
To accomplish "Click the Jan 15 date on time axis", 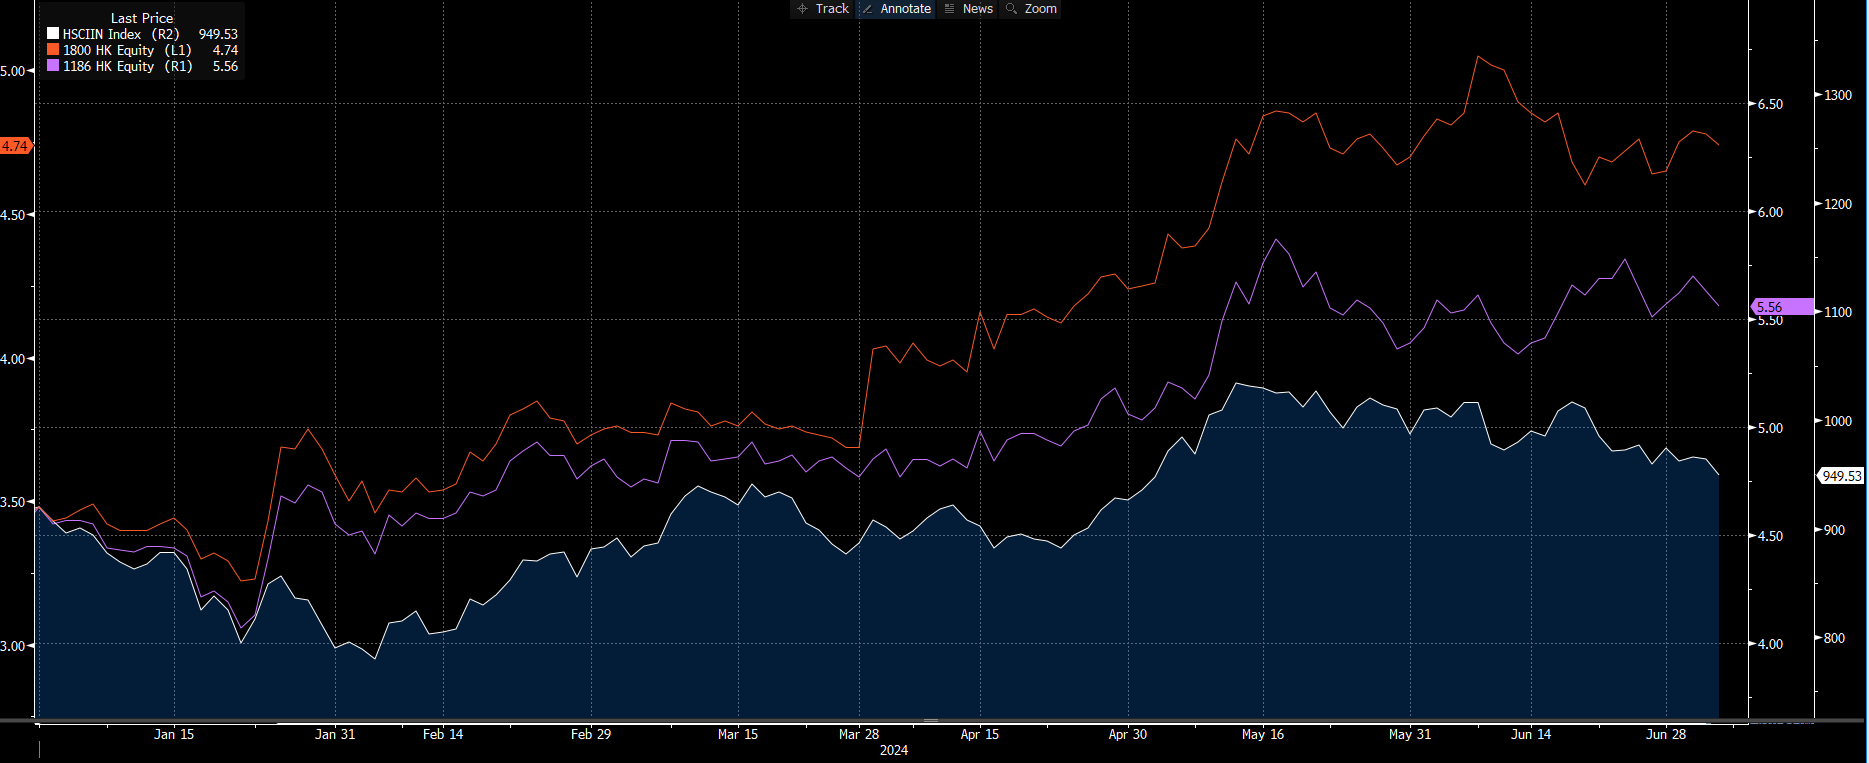I will point(174,734).
